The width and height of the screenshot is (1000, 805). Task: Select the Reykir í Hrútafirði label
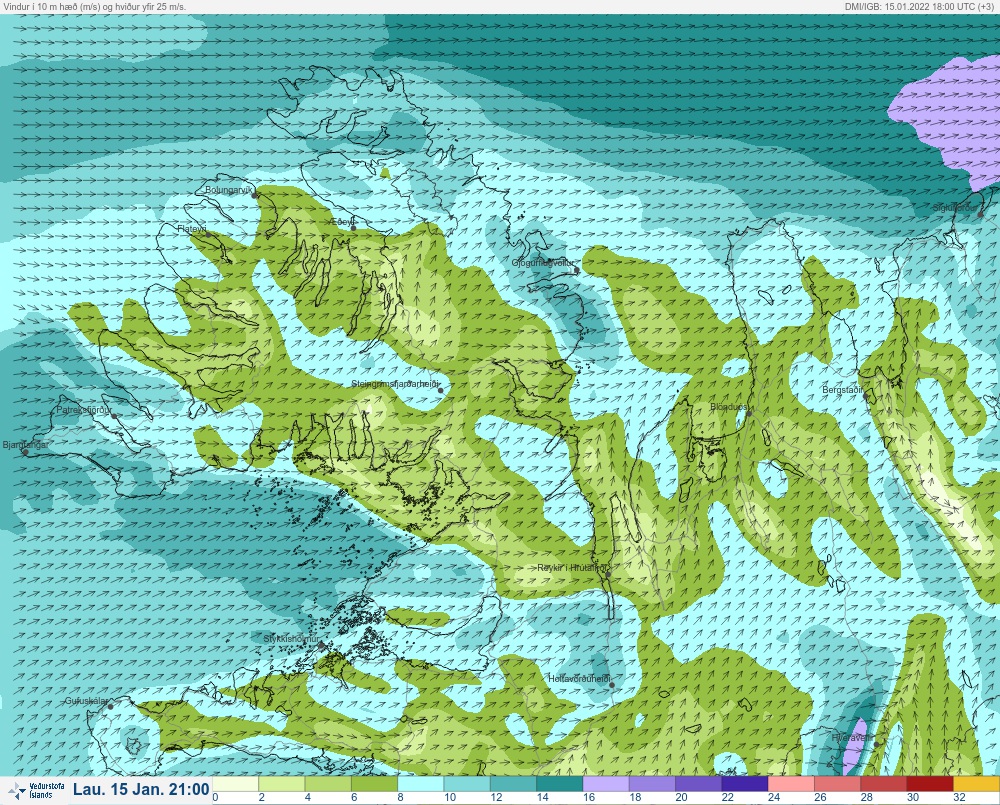pyautogui.click(x=572, y=567)
